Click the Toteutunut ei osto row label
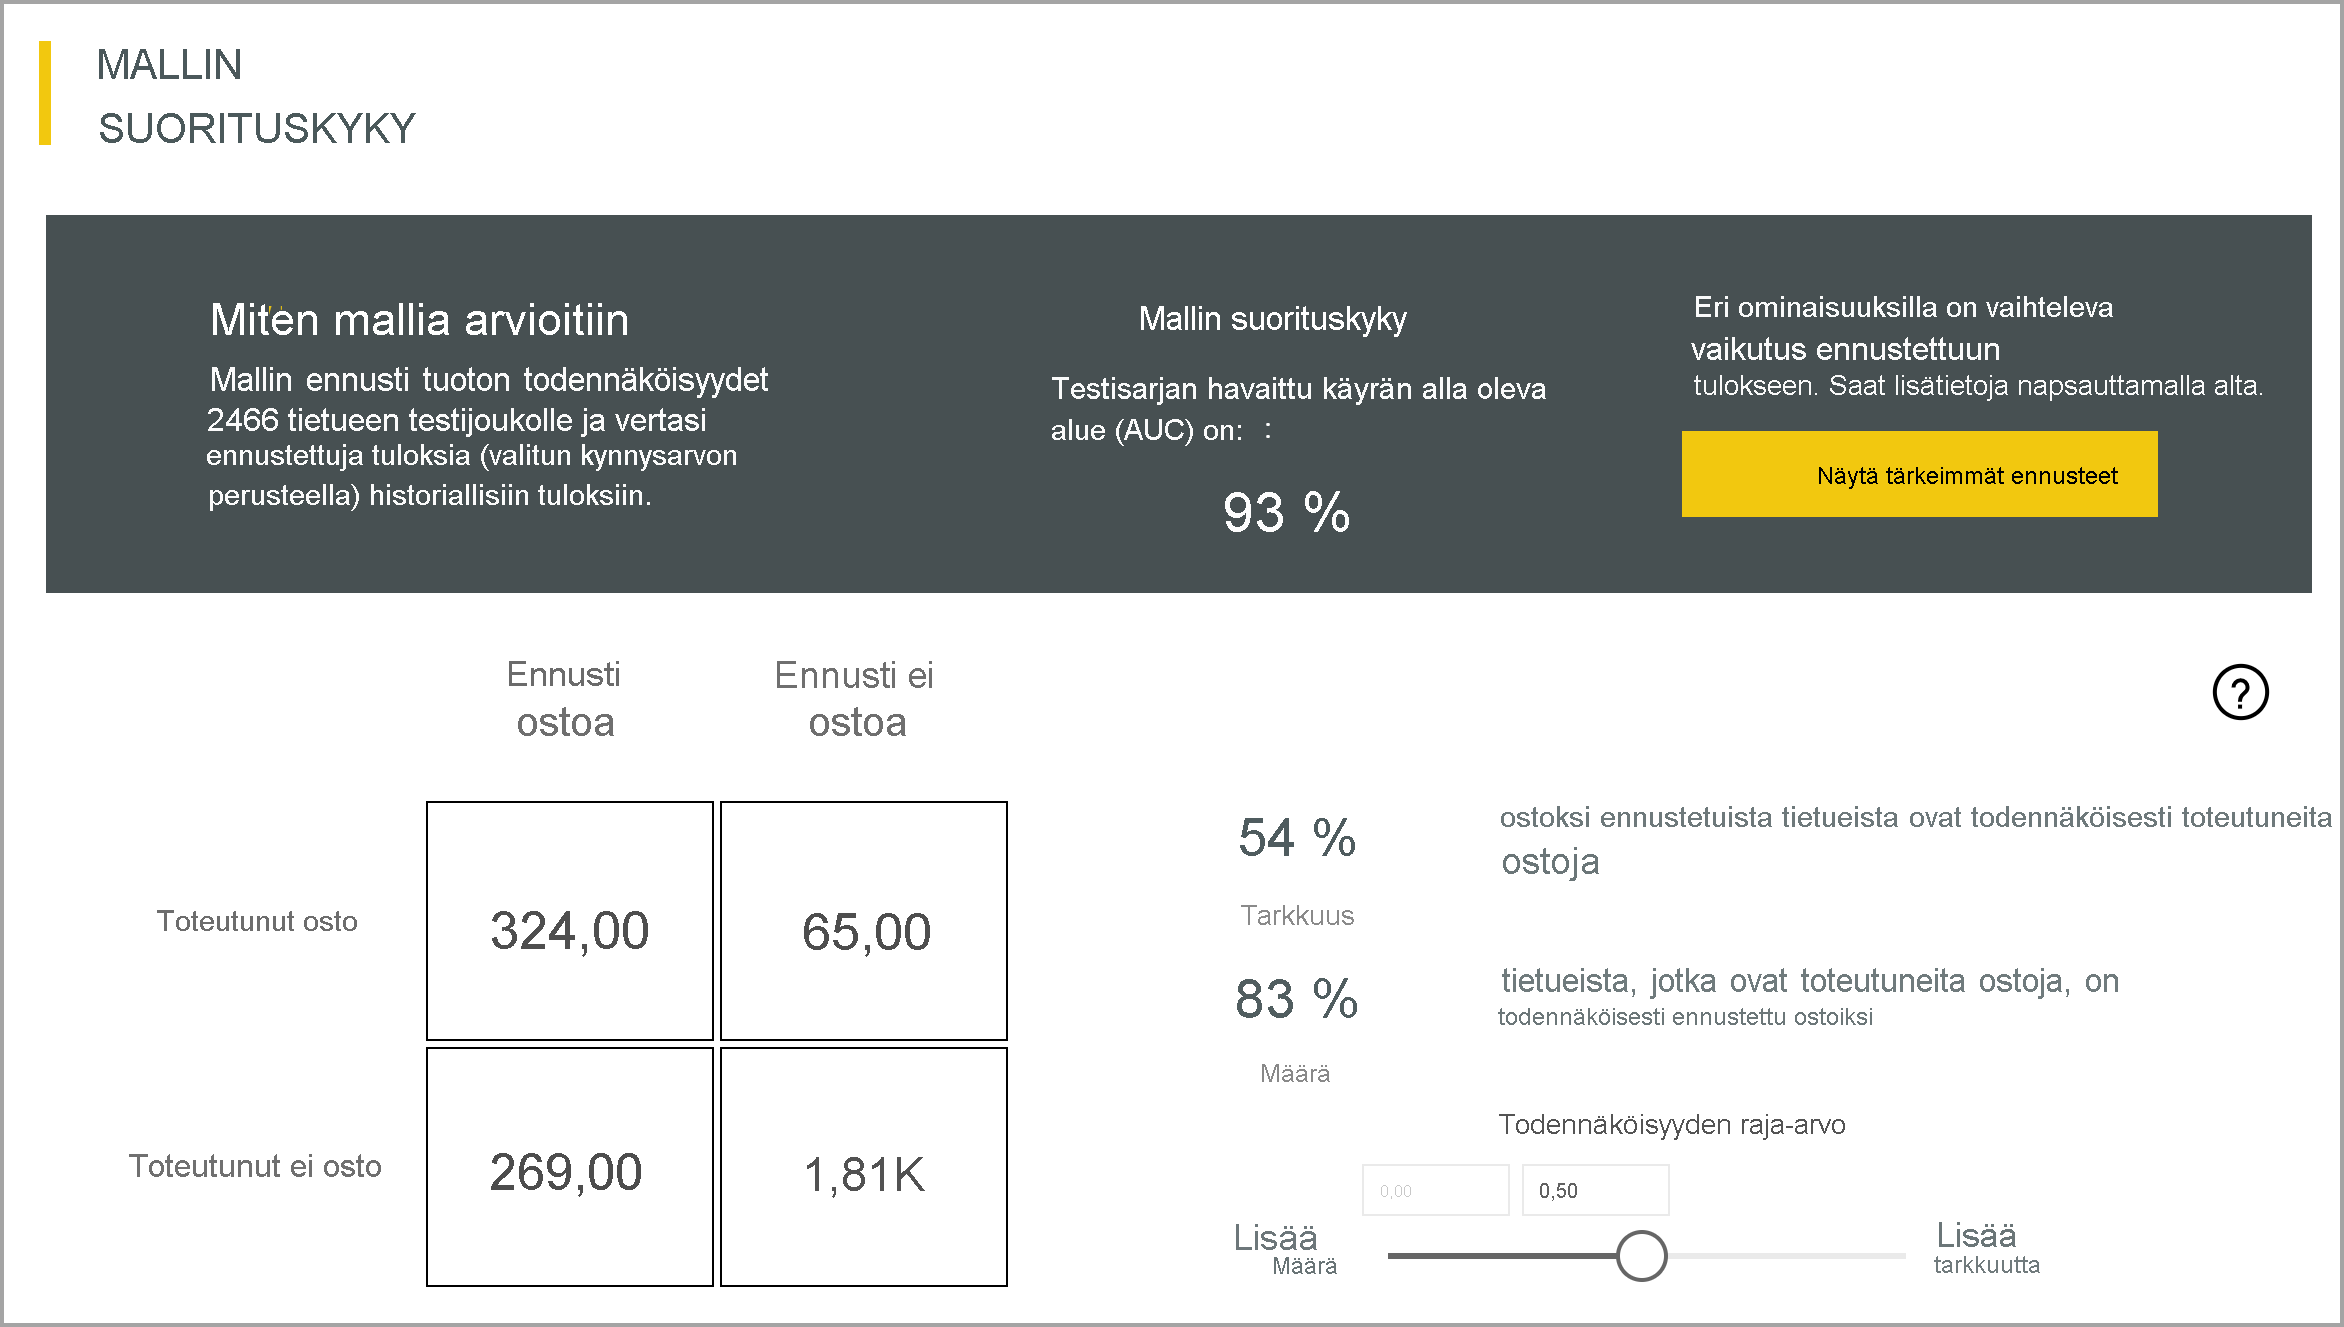The width and height of the screenshot is (2344, 1327). click(255, 1166)
